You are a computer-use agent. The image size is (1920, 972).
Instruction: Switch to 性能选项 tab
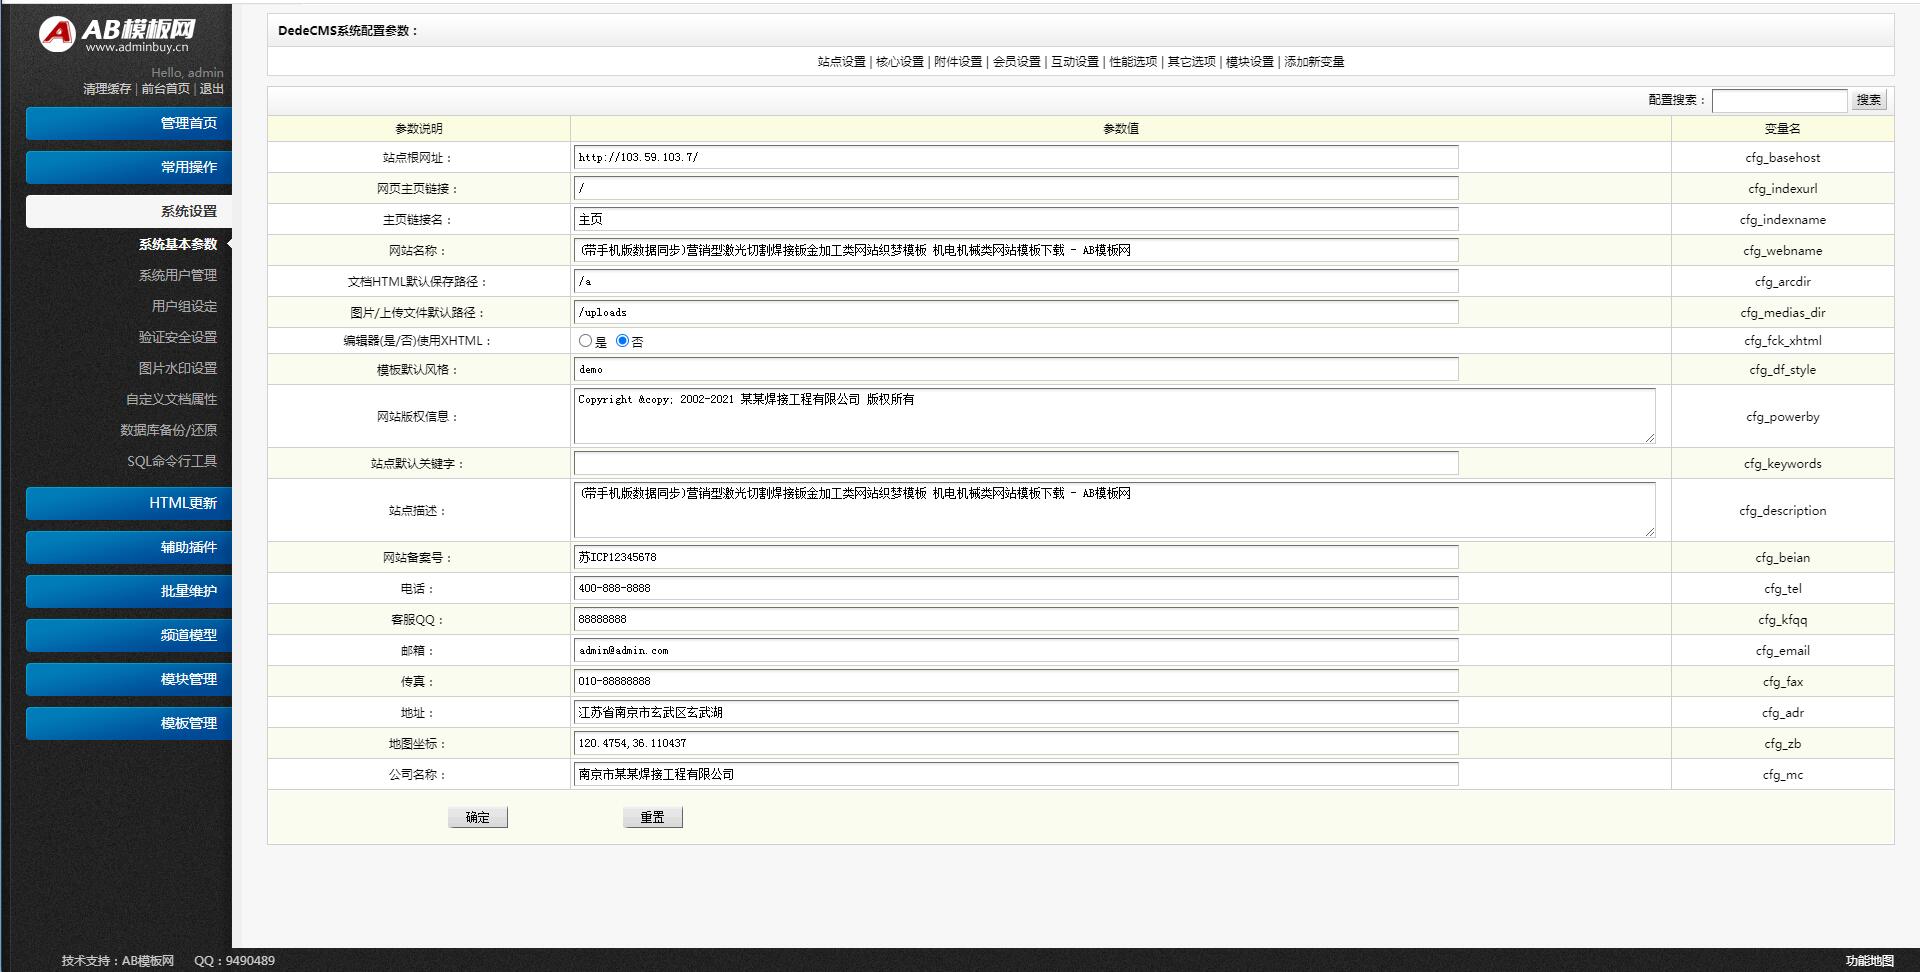(x=1133, y=62)
